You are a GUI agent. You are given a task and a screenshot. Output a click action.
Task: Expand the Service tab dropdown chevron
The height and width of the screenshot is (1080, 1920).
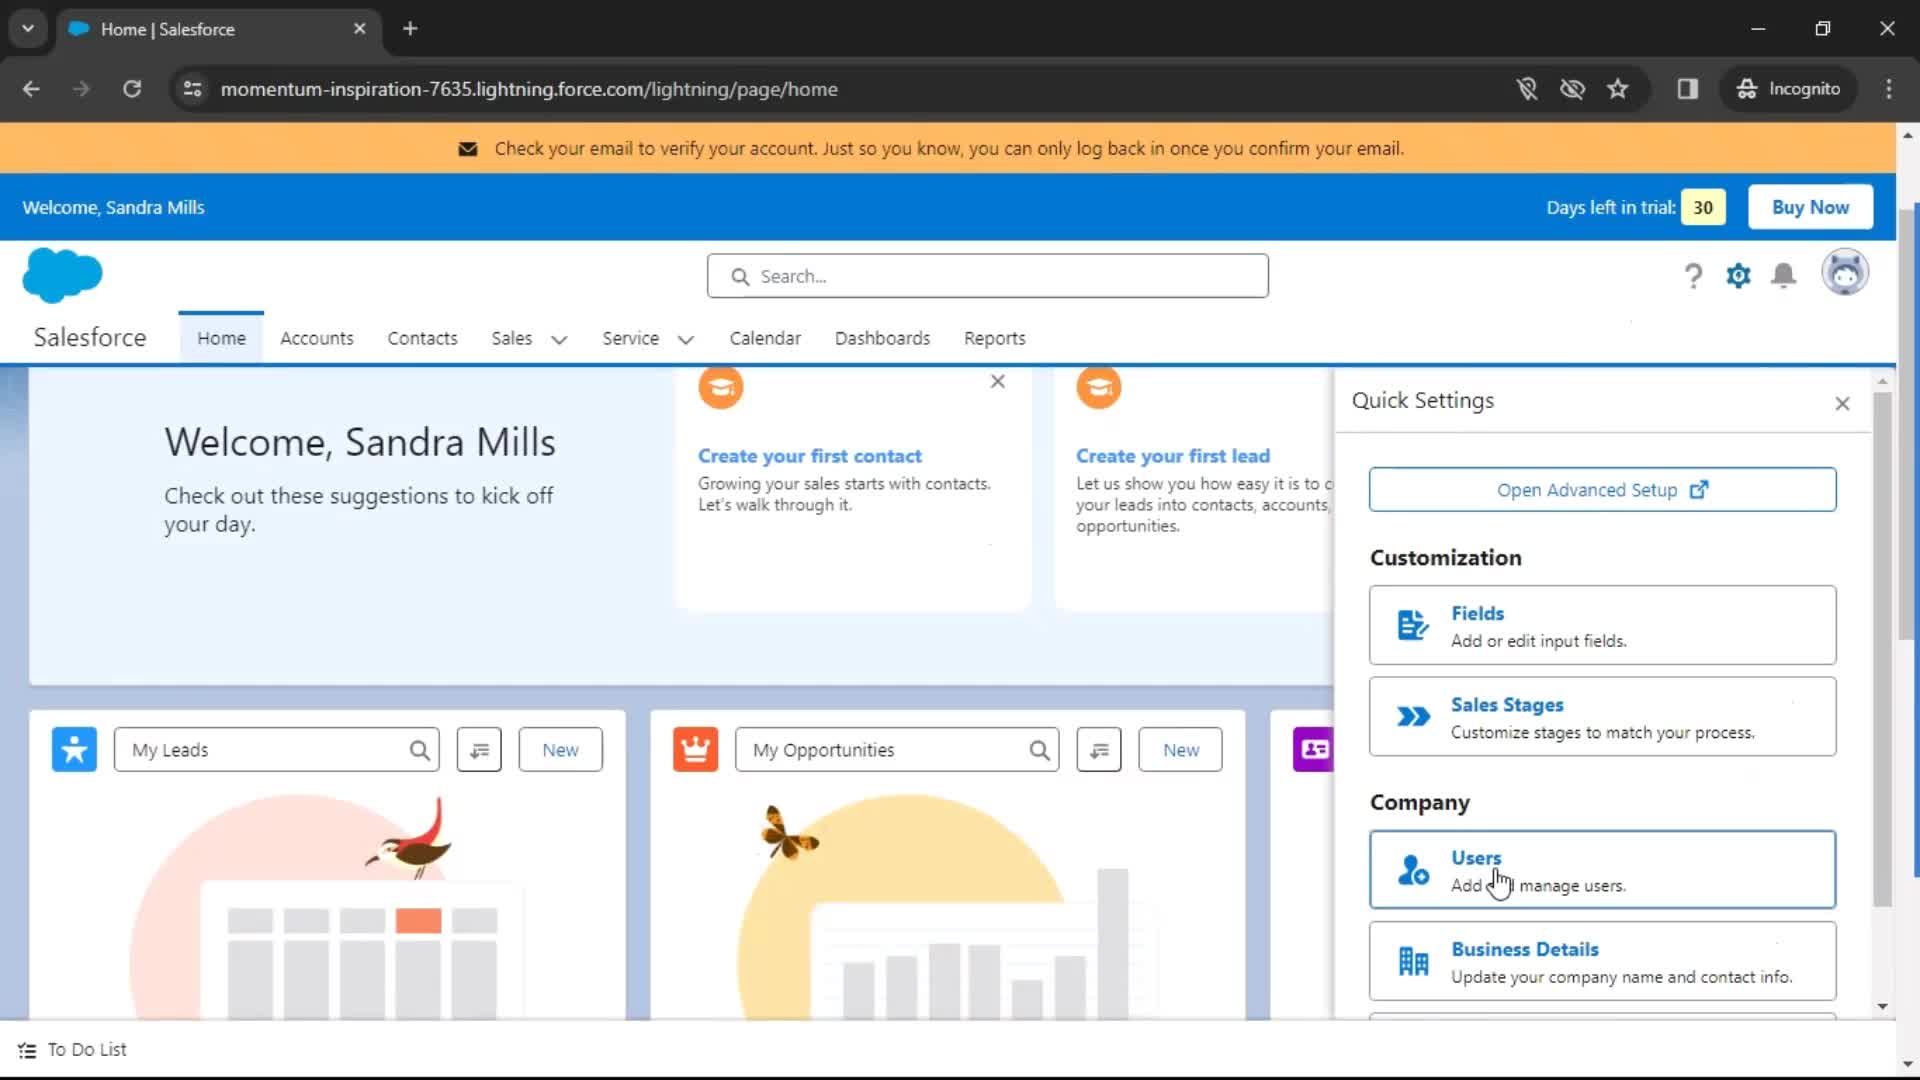pos(685,340)
